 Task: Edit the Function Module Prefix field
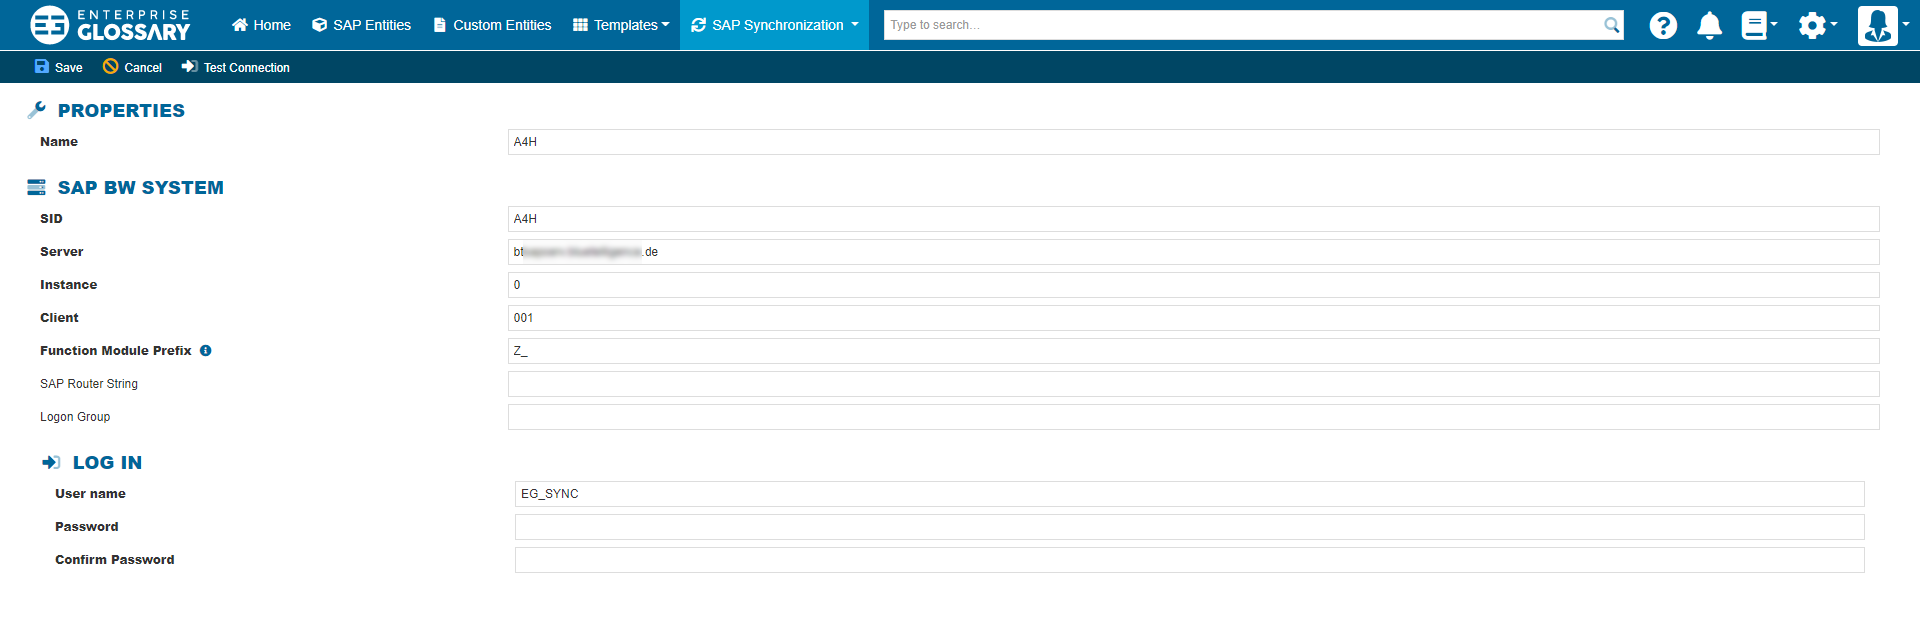tap(1193, 351)
